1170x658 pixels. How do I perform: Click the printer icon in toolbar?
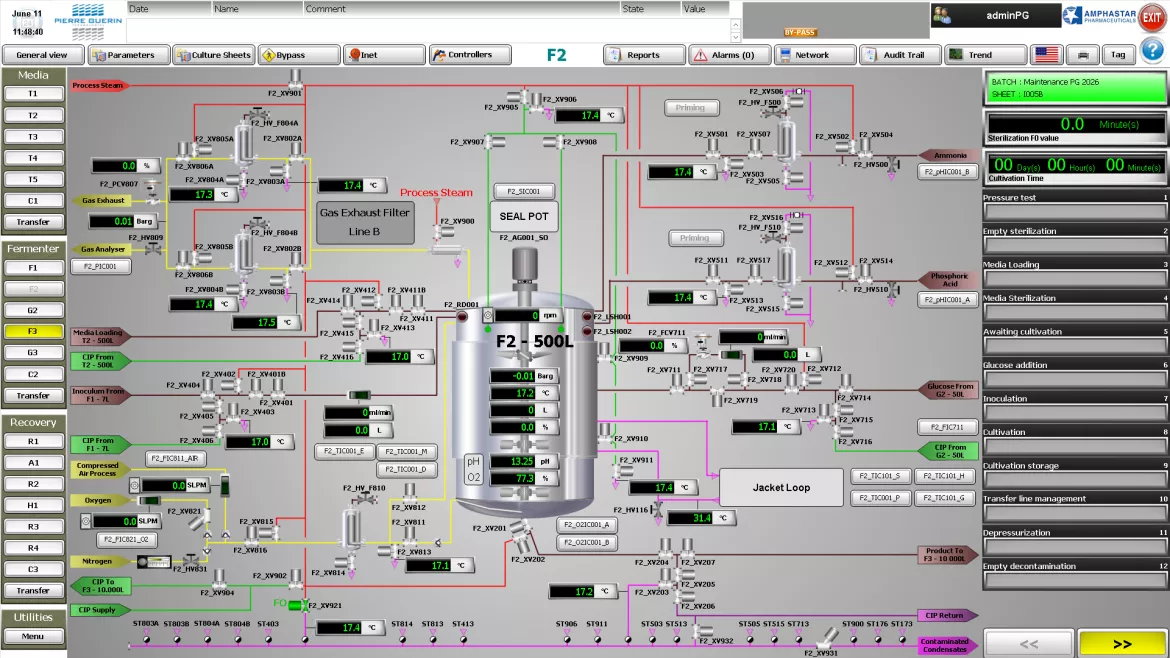(1083, 54)
